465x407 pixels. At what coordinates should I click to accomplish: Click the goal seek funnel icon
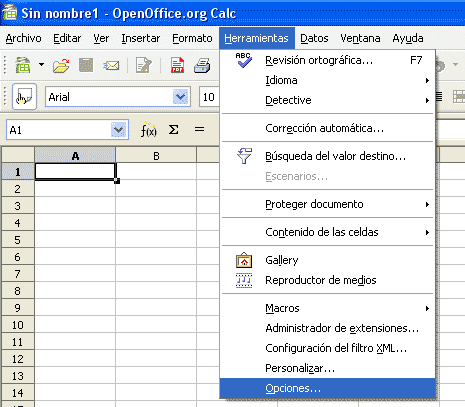(244, 156)
